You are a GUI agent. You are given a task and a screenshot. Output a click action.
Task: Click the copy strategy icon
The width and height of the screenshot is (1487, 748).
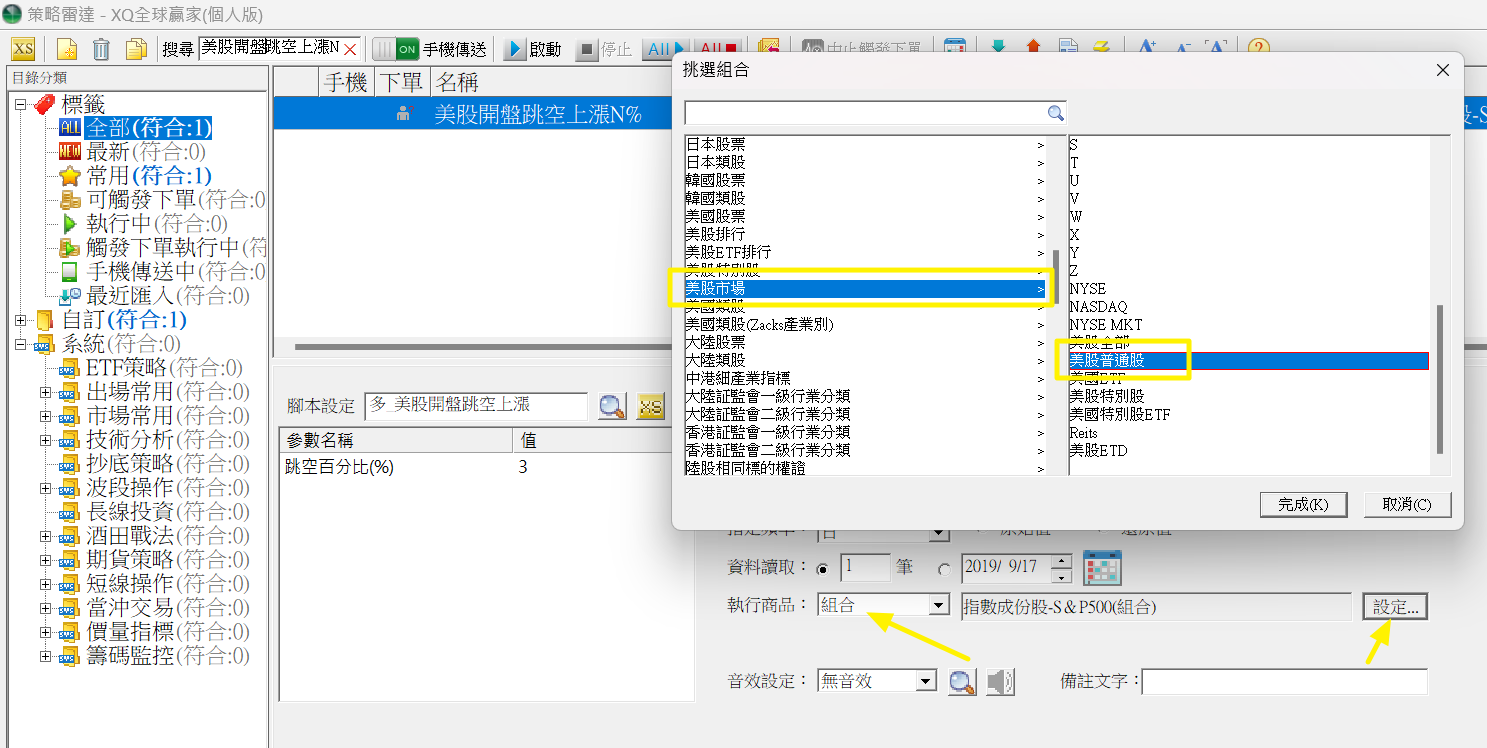tap(135, 49)
